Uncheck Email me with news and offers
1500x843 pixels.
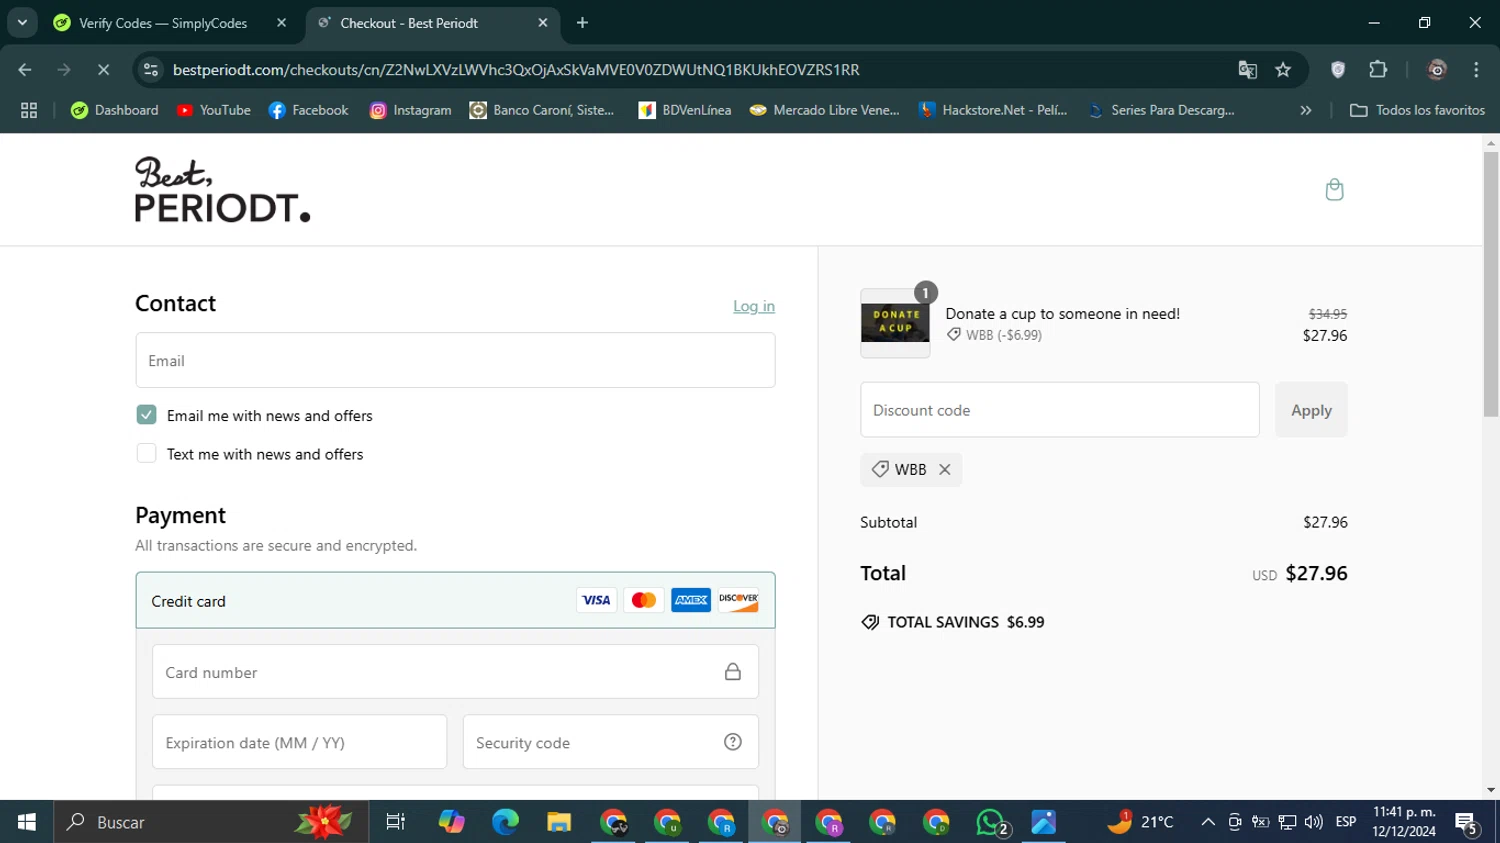point(146,415)
